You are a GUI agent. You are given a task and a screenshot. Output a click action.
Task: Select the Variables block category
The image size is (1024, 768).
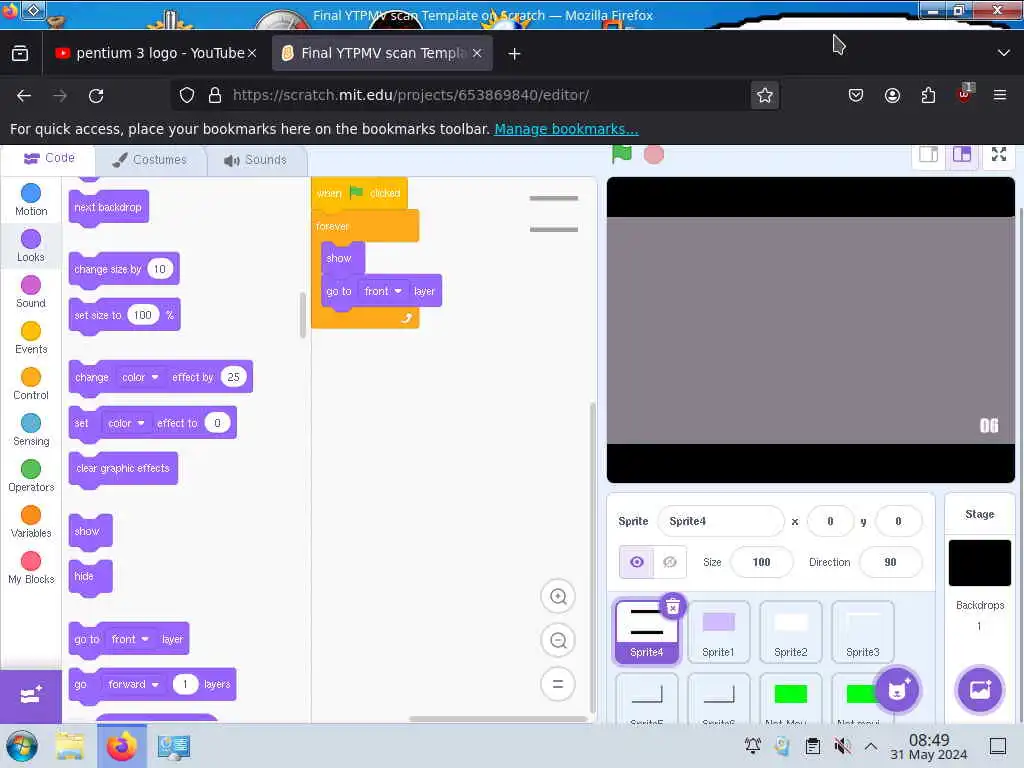pos(31,522)
